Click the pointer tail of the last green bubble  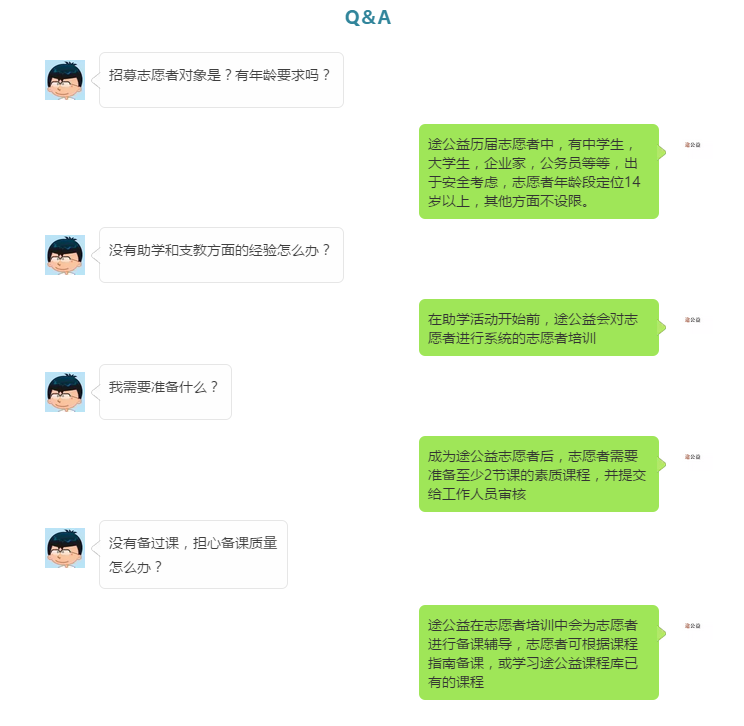coord(662,633)
